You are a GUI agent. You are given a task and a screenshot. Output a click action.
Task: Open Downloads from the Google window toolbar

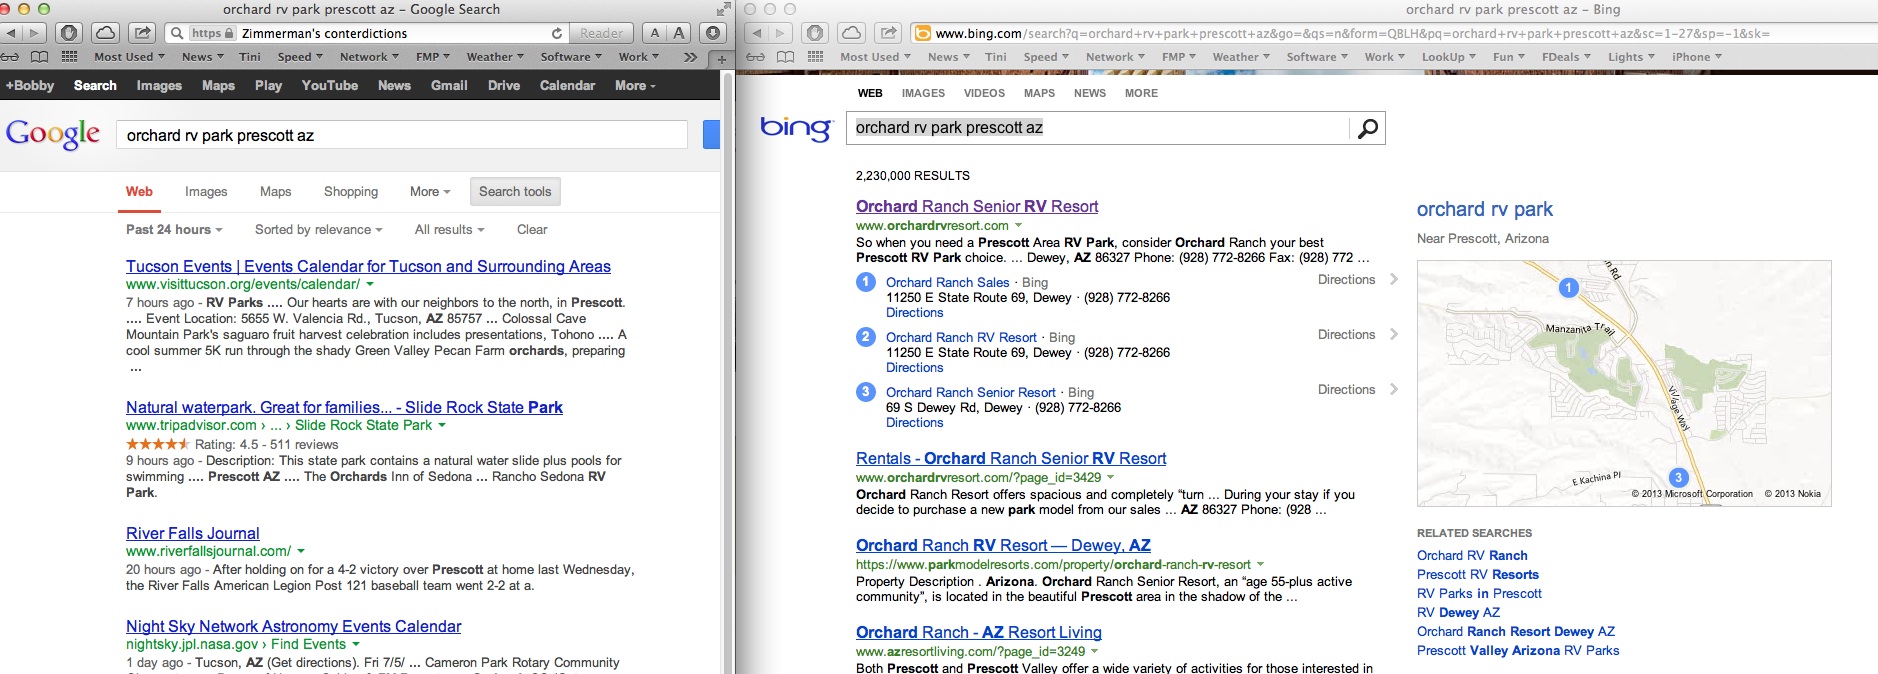click(x=712, y=33)
